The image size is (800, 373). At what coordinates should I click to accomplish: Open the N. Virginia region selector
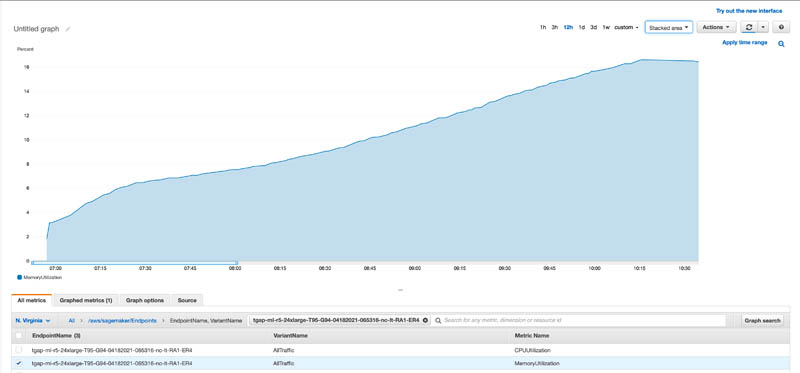point(33,320)
